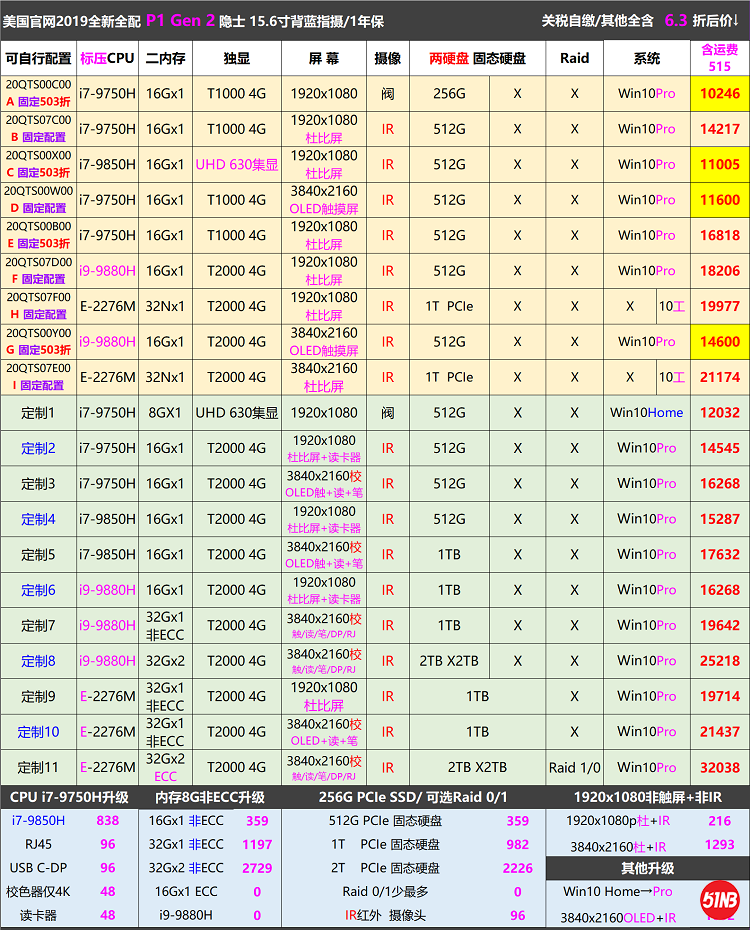Click the Win10Home cell in 定制1 row
750x930 pixels.
[646, 413]
